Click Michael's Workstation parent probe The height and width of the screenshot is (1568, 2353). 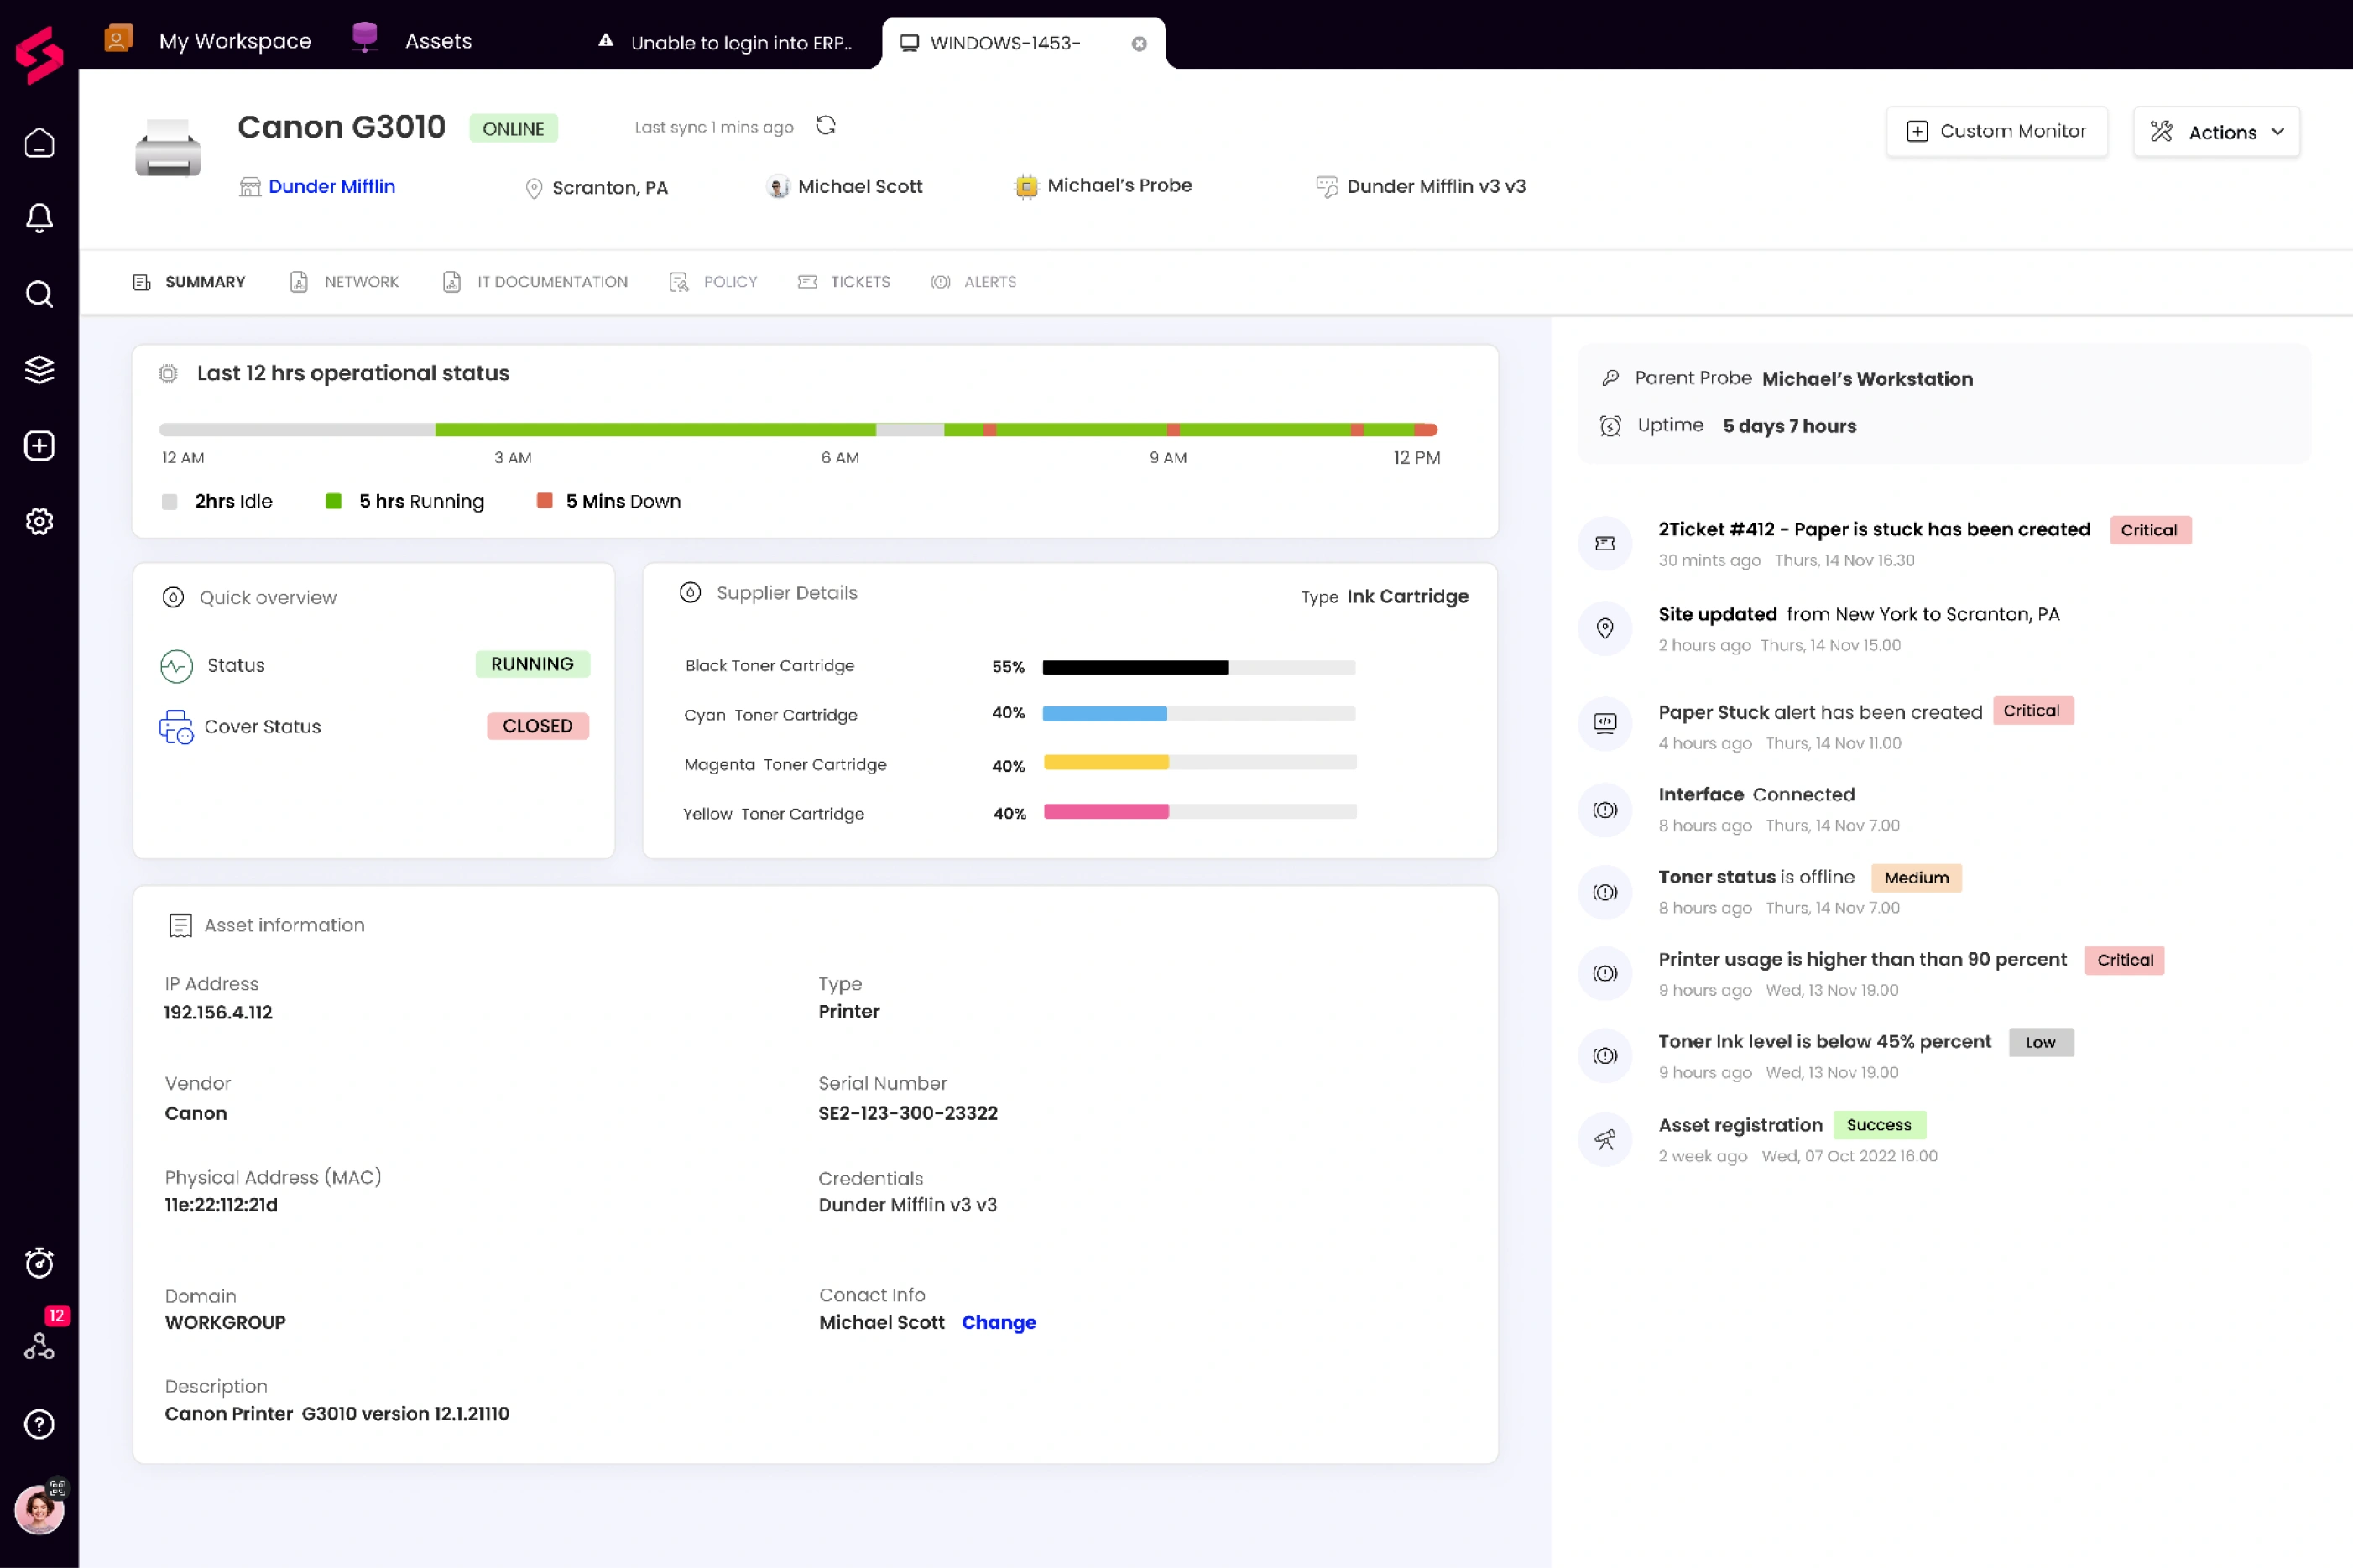(x=1867, y=379)
